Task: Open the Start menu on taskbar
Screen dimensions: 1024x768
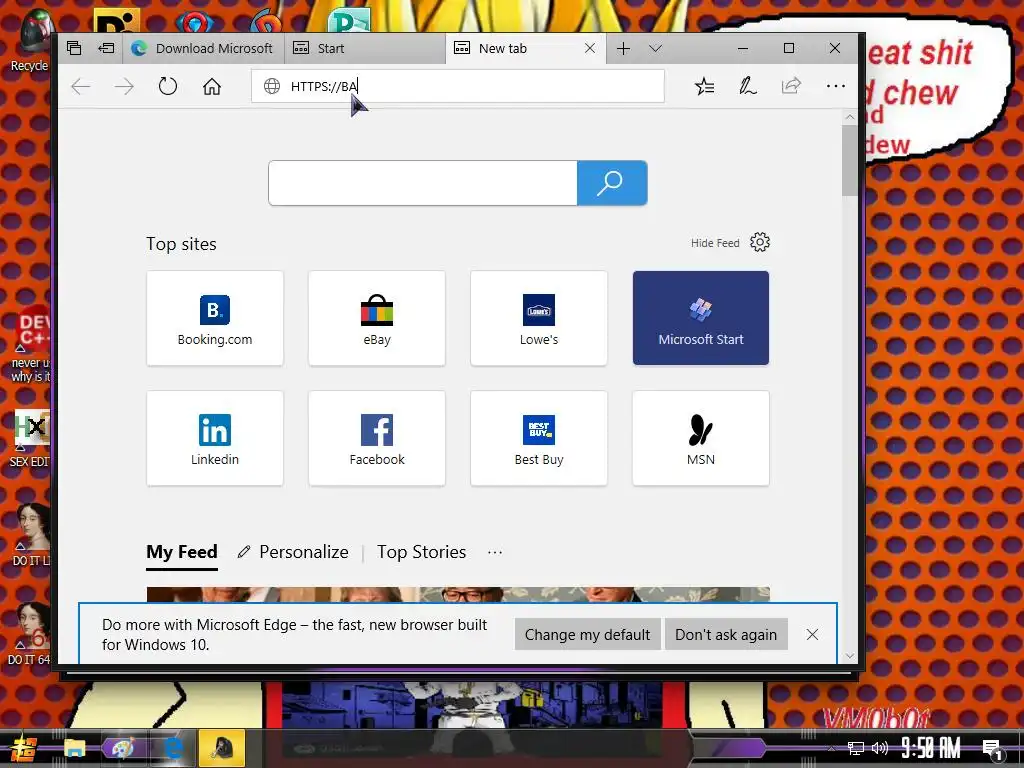Action: coord(22,748)
